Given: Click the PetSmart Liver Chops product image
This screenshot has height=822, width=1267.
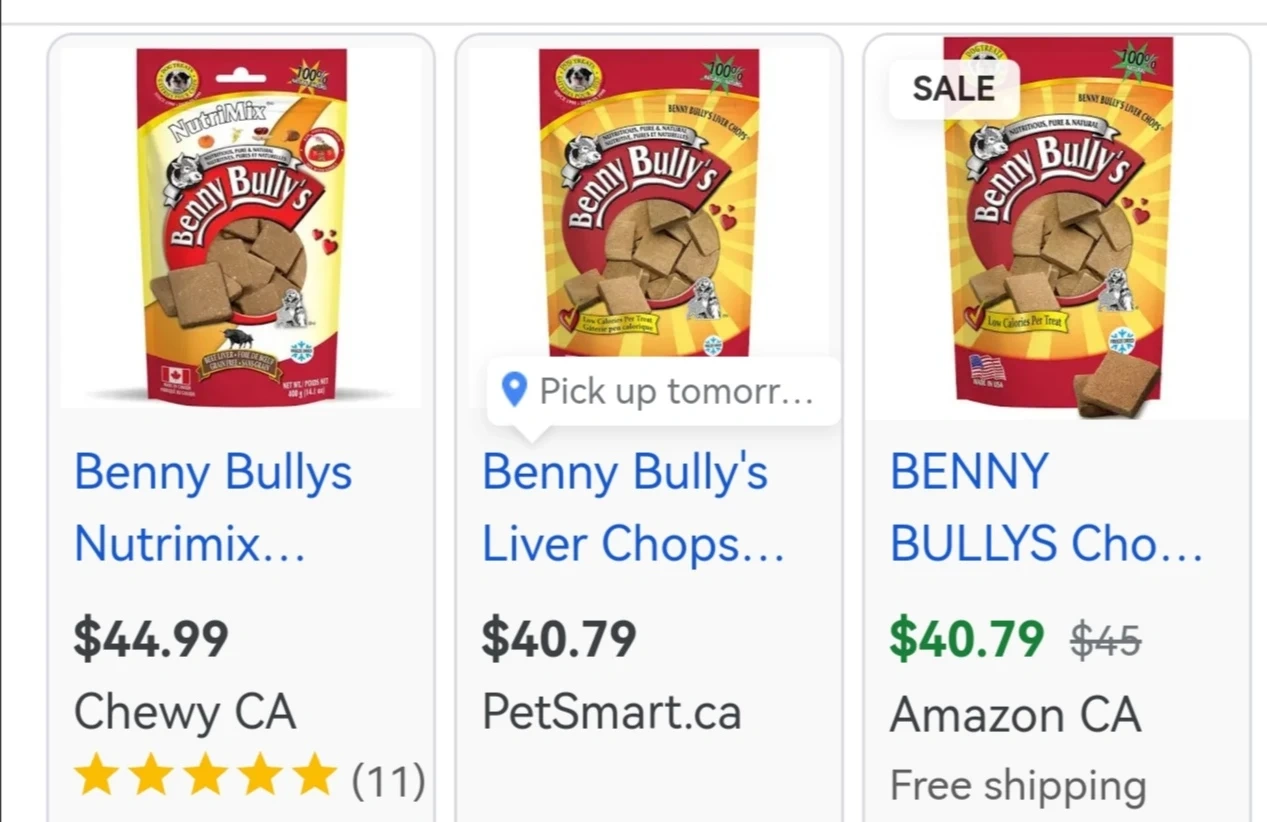Looking at the screenshot, I should click(x=648, y=205).
